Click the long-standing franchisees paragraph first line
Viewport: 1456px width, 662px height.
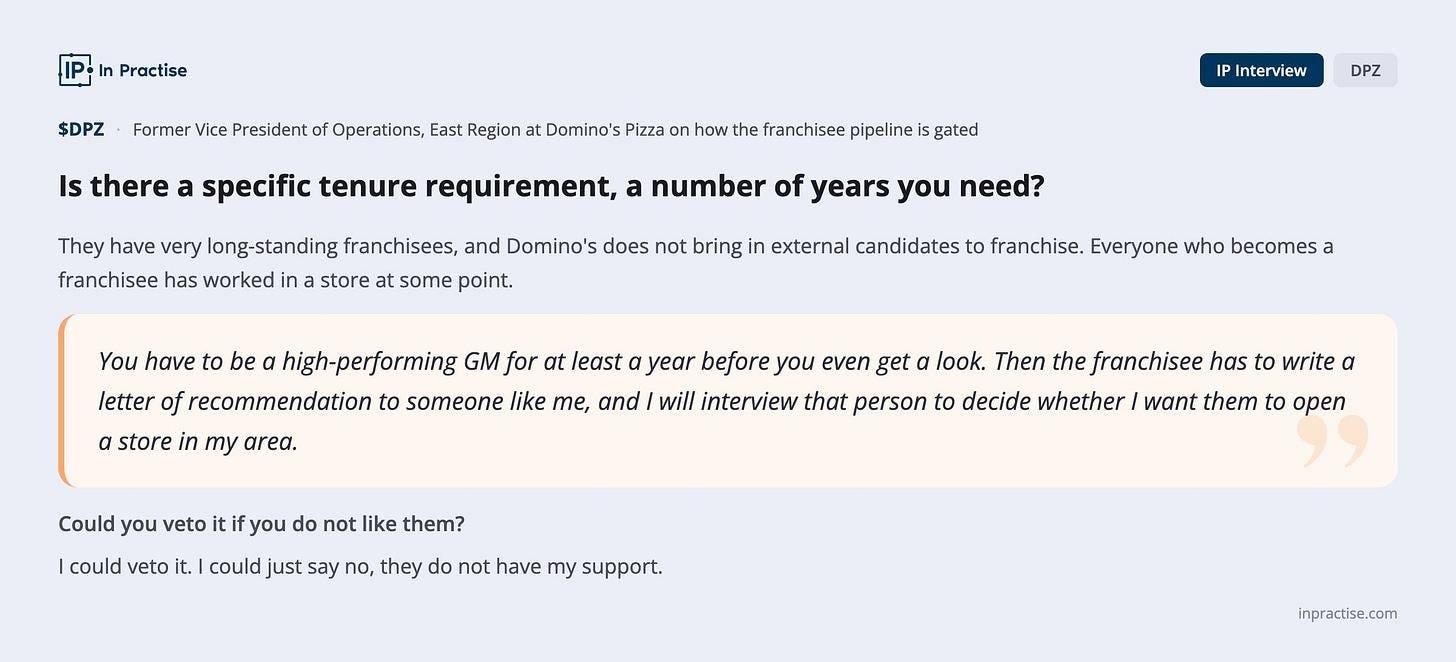click(696, 246)
